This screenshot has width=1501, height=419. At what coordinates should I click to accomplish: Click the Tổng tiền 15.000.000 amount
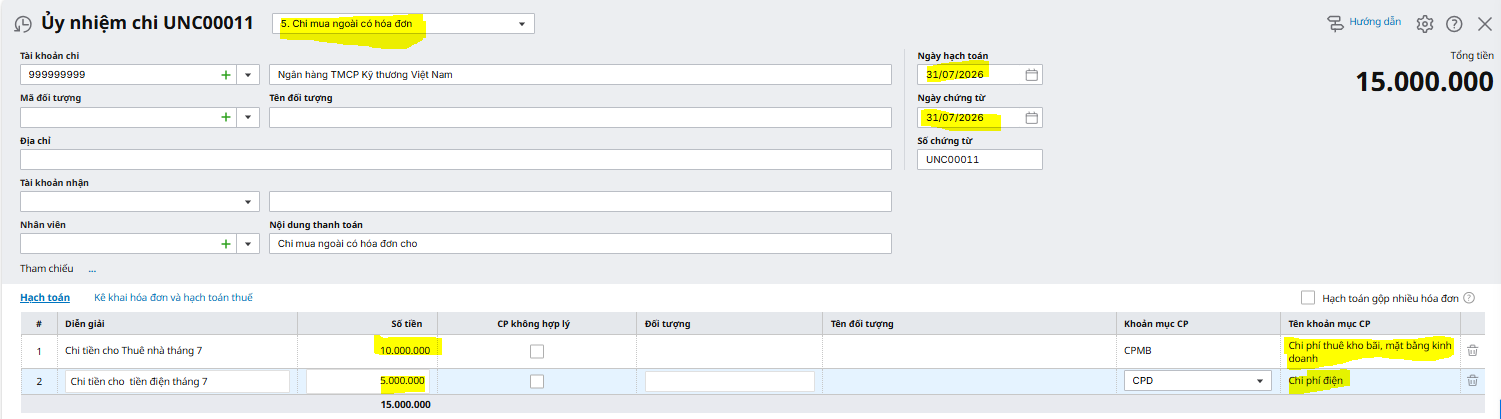click(x=1425, y=82)
